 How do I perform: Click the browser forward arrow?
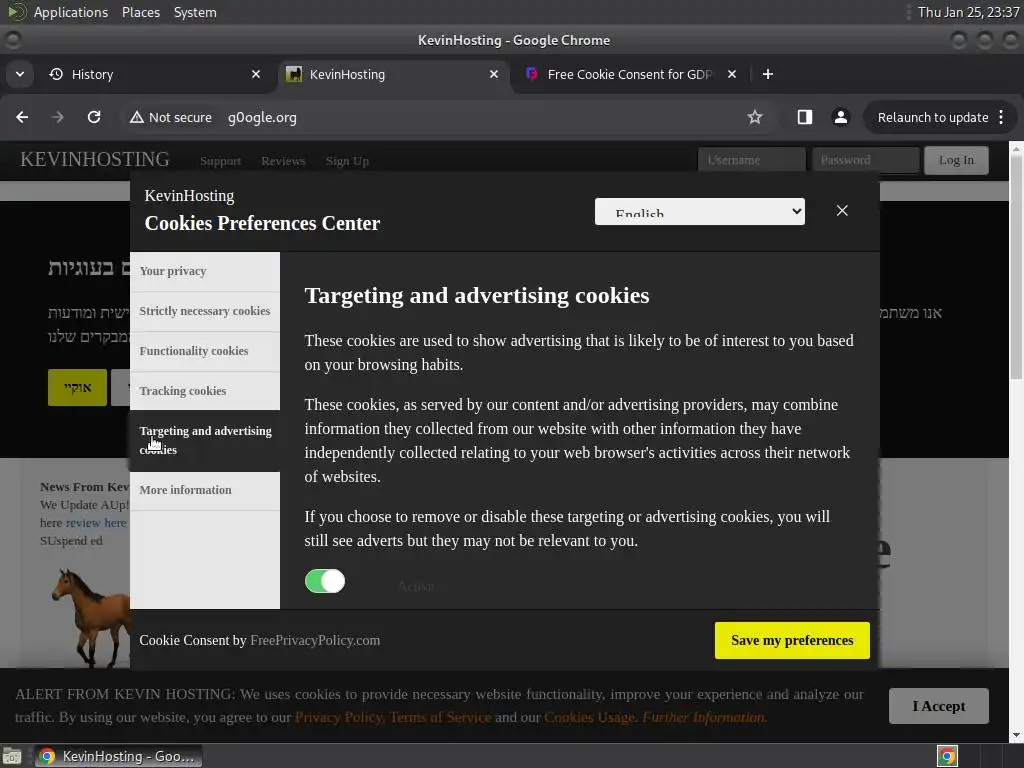click(57, 117)
